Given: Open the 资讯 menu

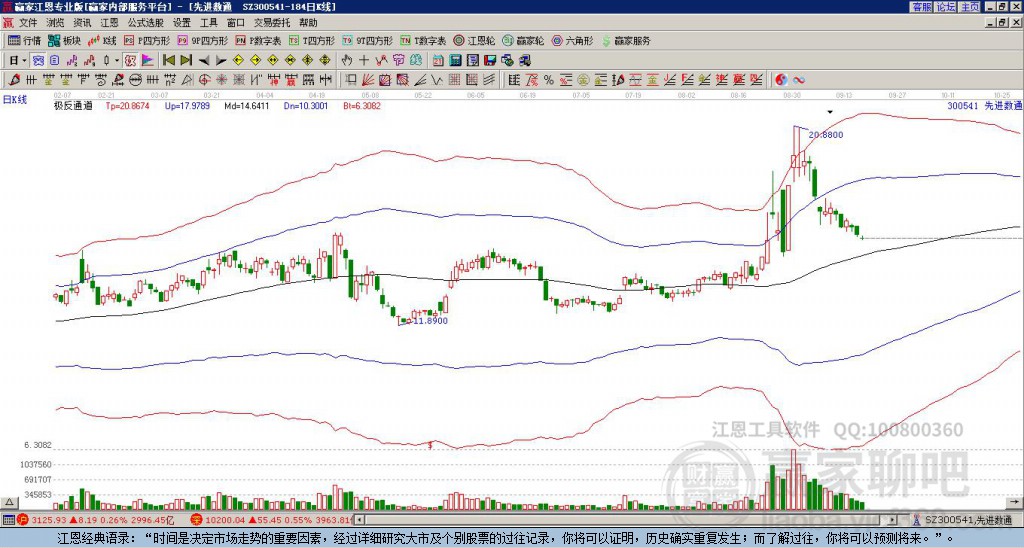Looking at the screenshot, I should pos(82,23).
